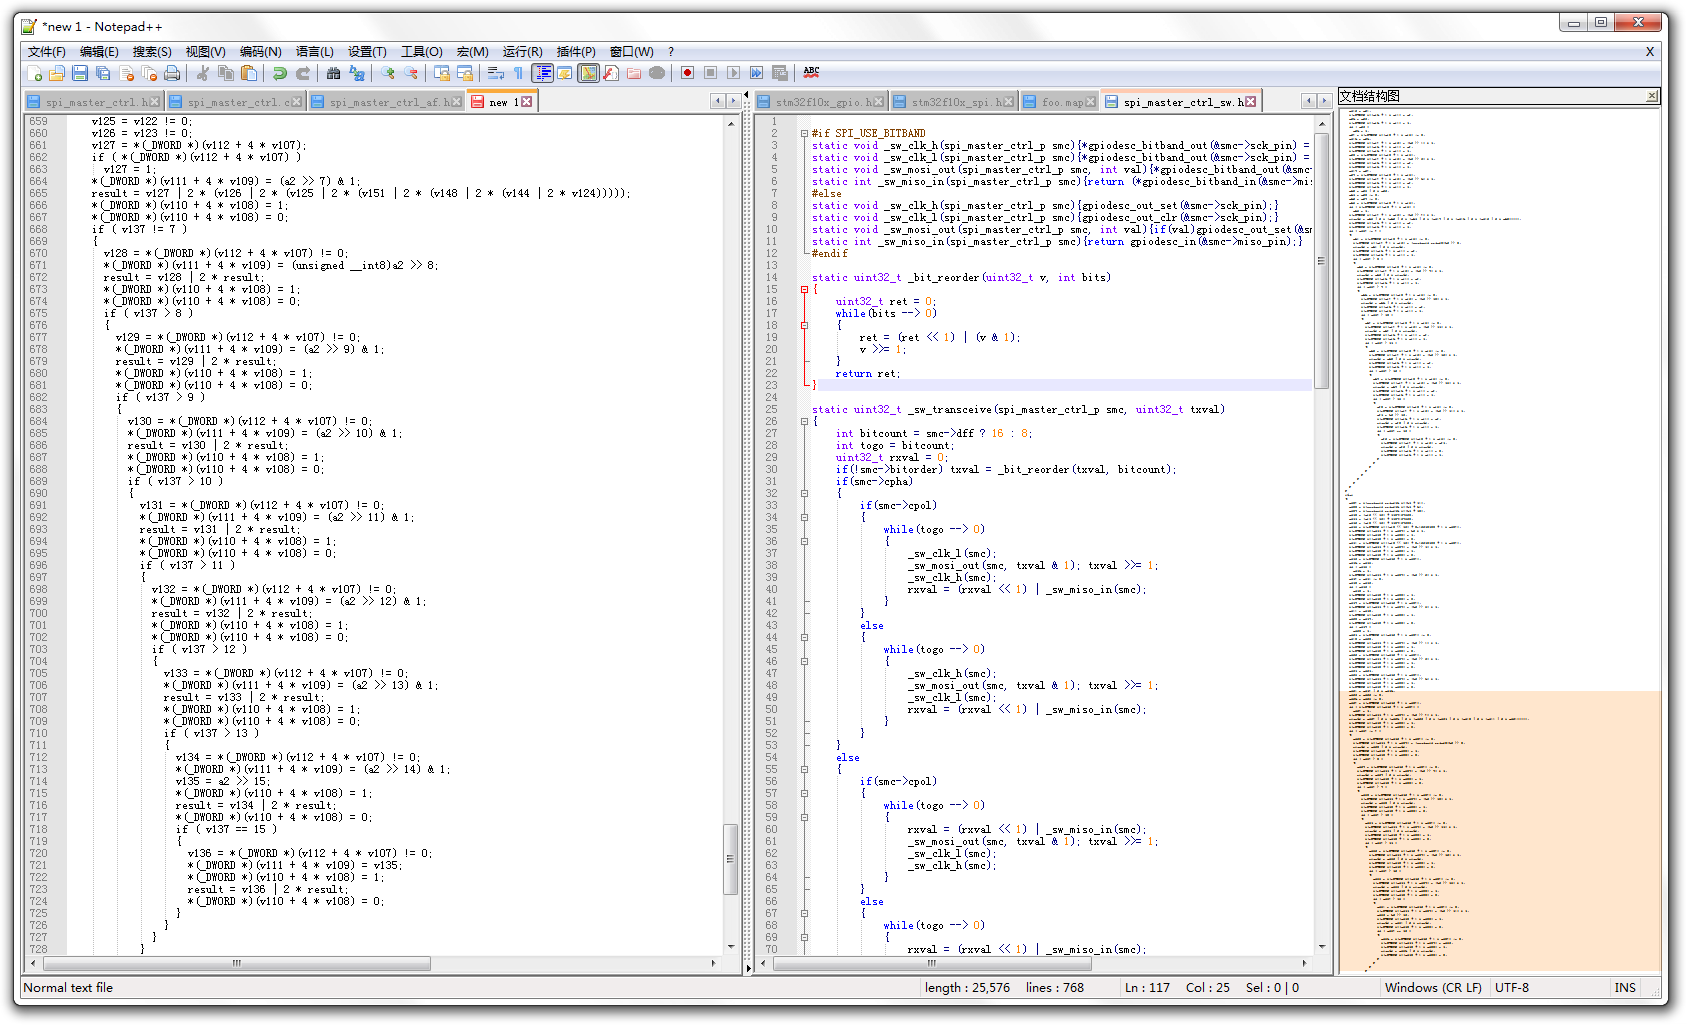Click synchronize horizontal scrolling icon

[465, 73]
